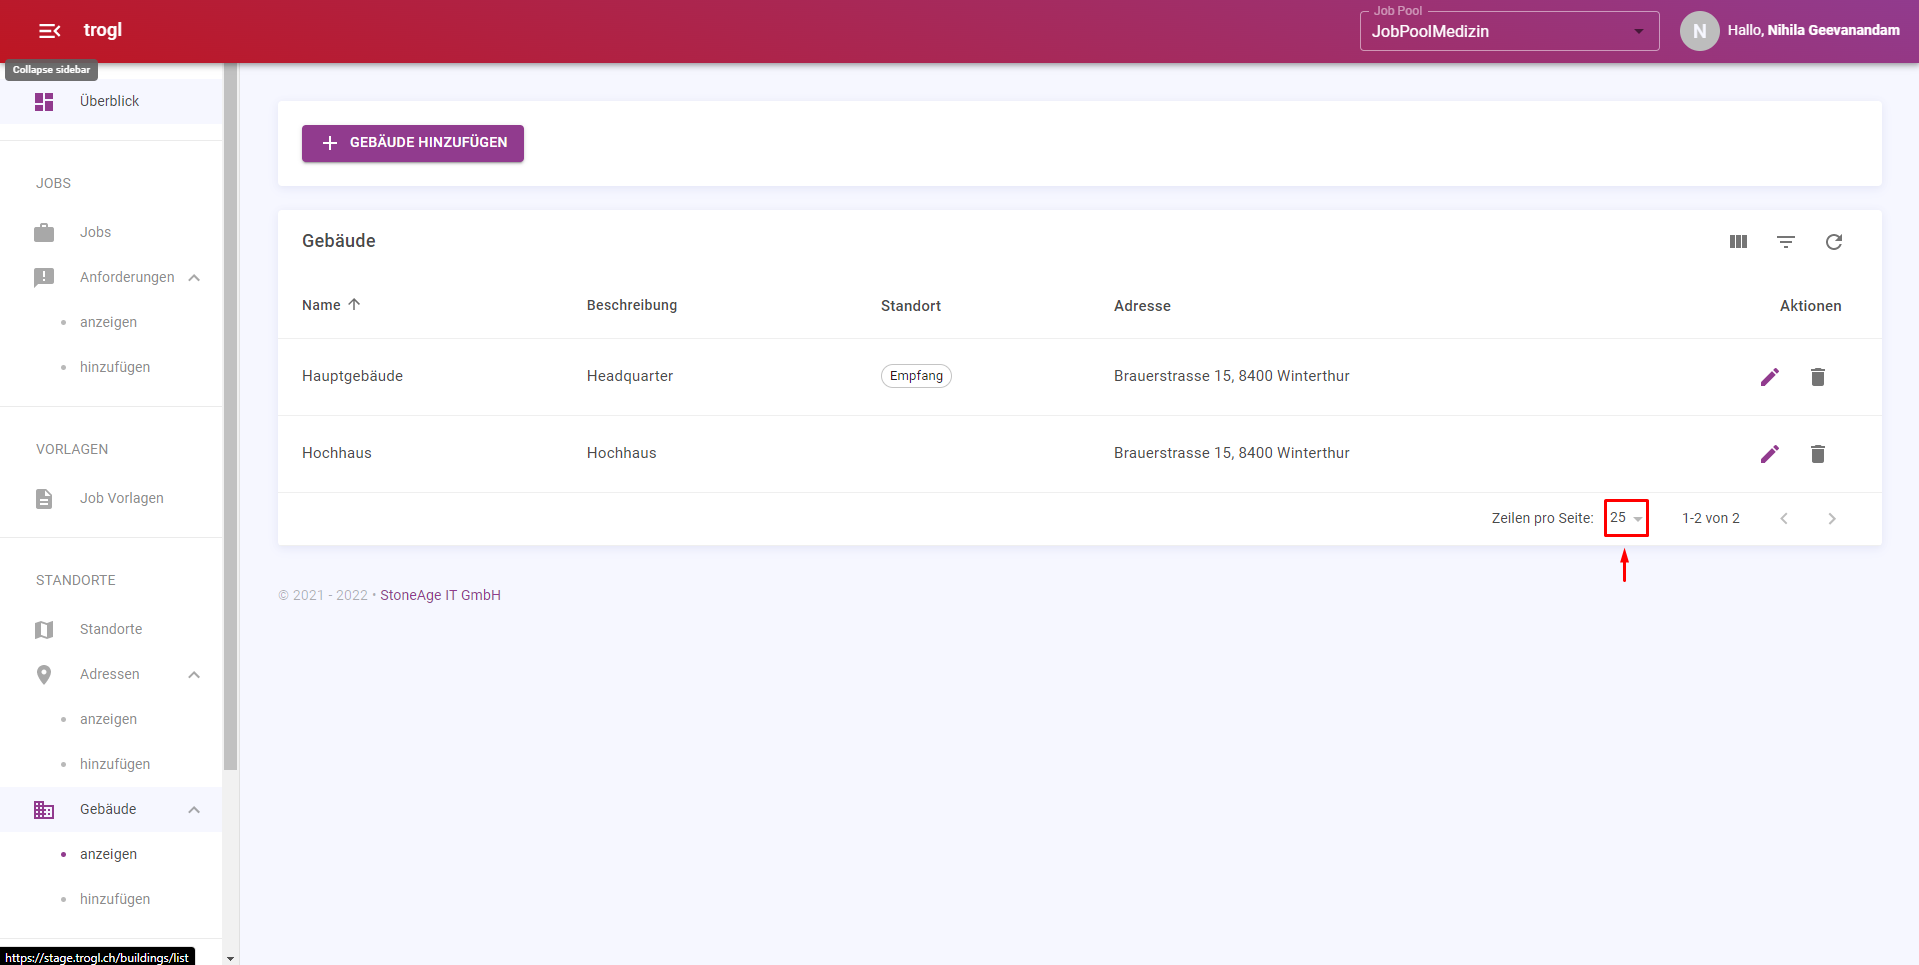Screen dimensions: 1919x965
Task: Sort by the Beschreibung column header
Action: click(632, 305)
